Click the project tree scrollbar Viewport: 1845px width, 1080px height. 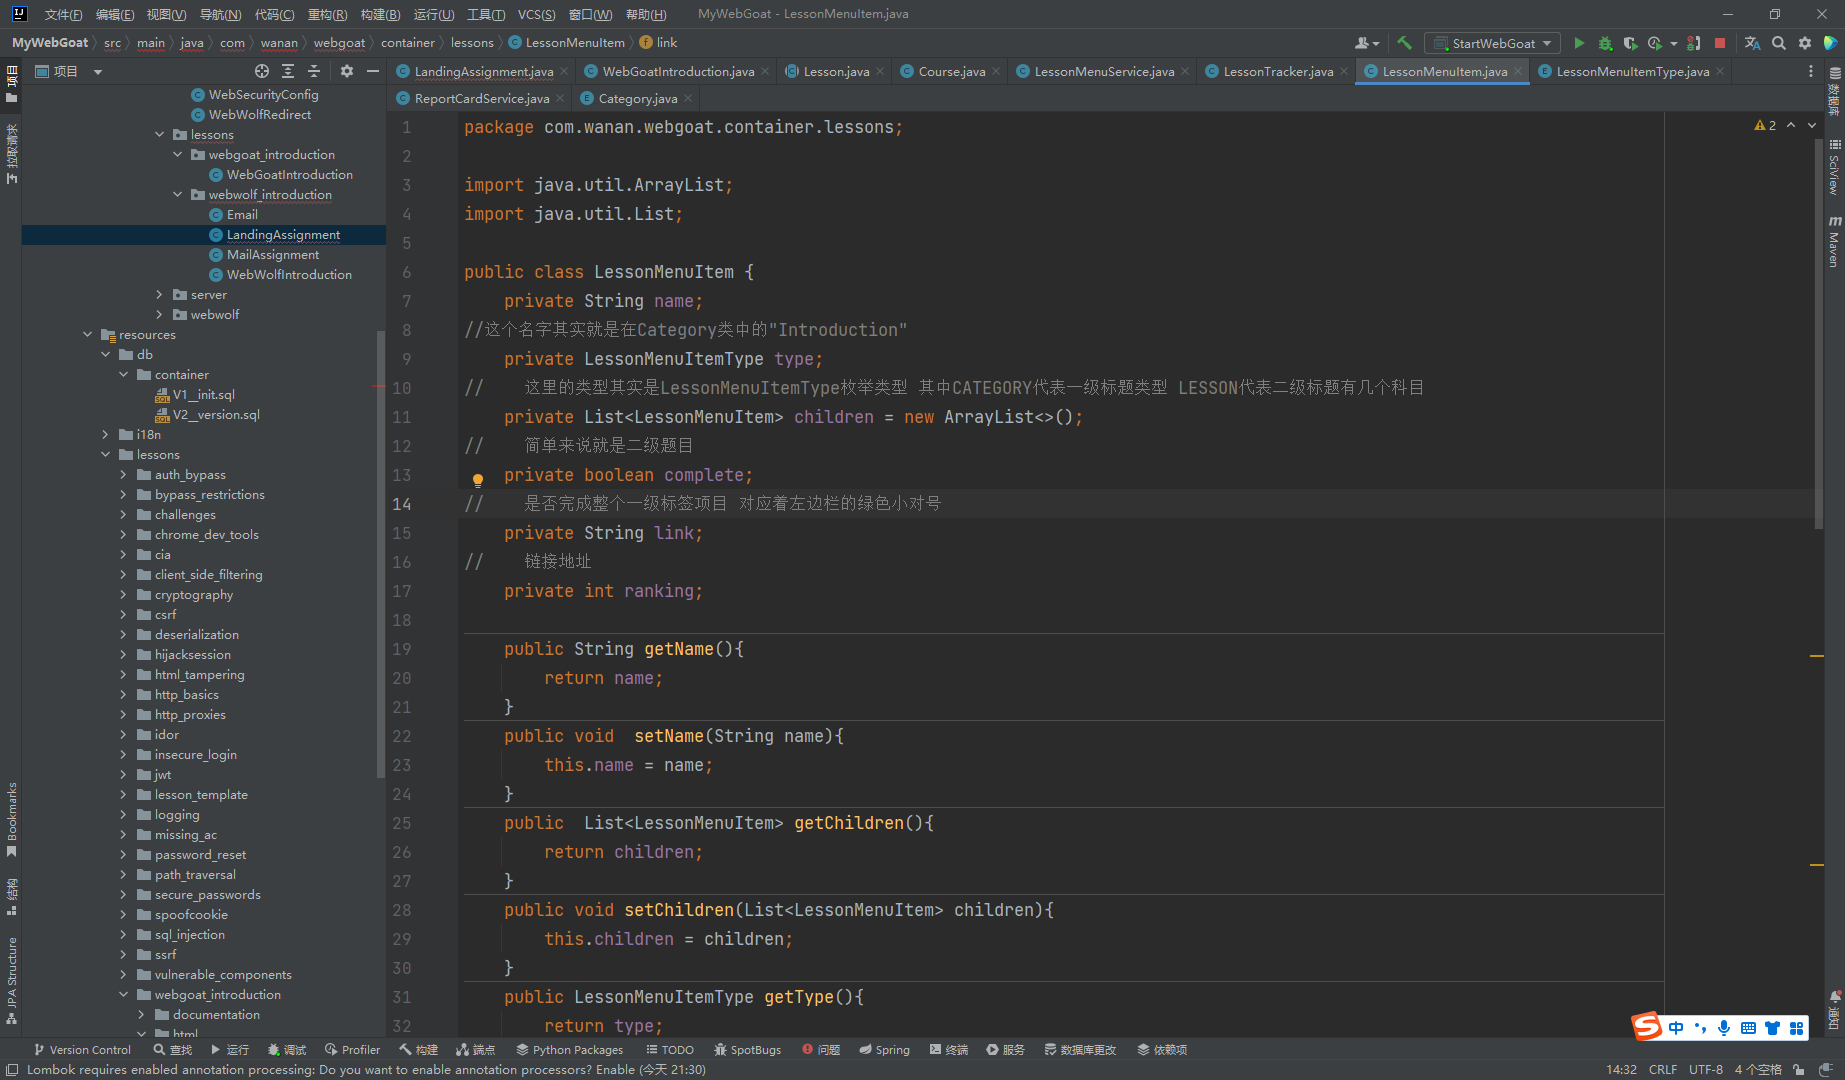tap(380, 553)
